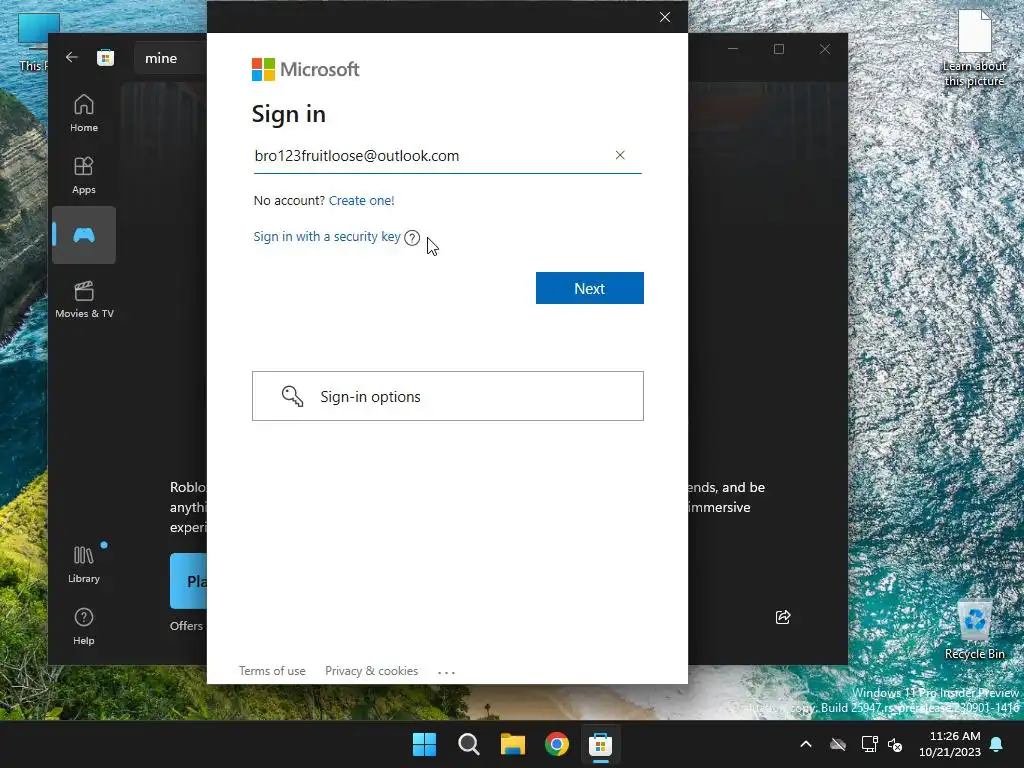The image size is (1024, 768).
Task: Show hidden icons in the system tray
Action: [806, 744]
